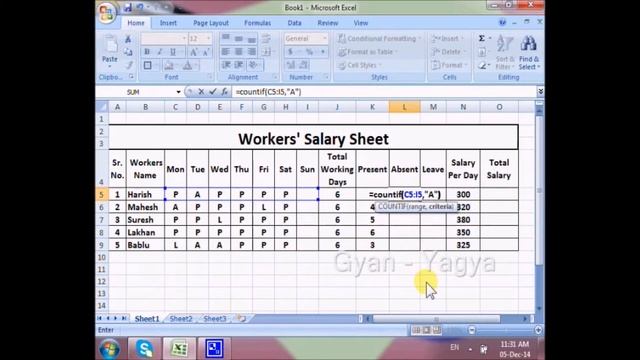
Task: Click the Increase Indent icon
Action: (x=239, y=65)
